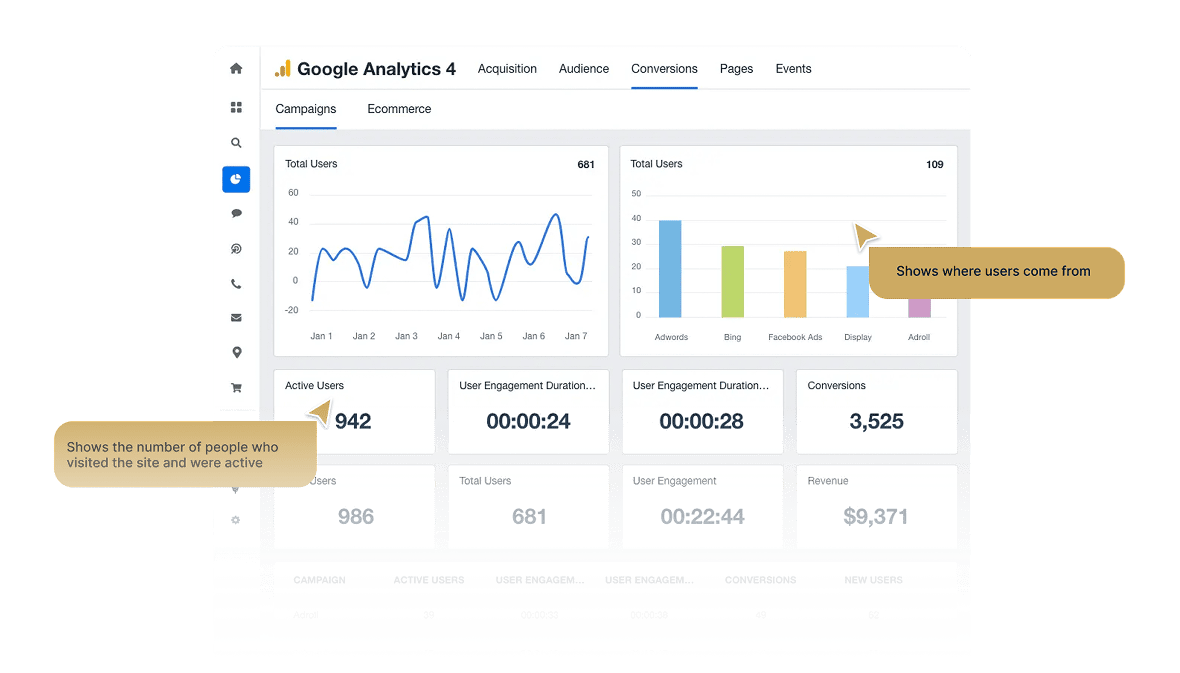Select the Active Users 942 card
Image resolution: width=1180 pixels, height=673 pixels.
[354, 411]
